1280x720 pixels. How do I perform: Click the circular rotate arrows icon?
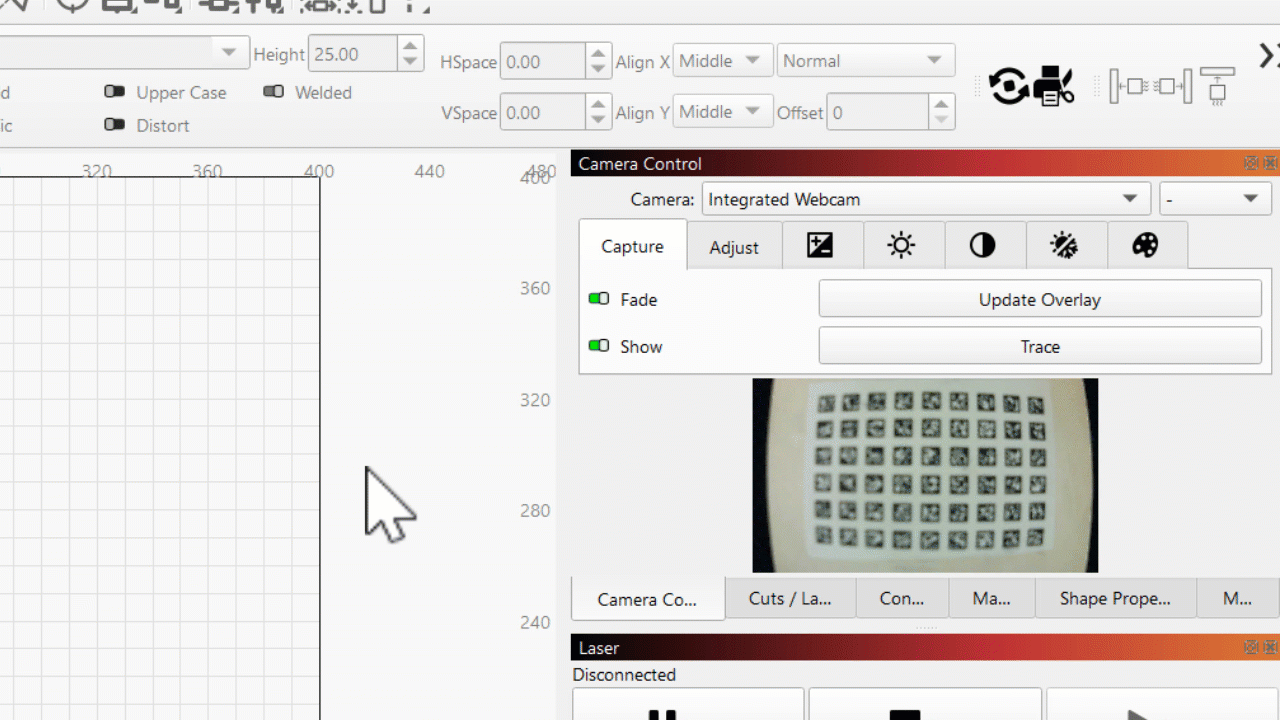click(1008, 86)
